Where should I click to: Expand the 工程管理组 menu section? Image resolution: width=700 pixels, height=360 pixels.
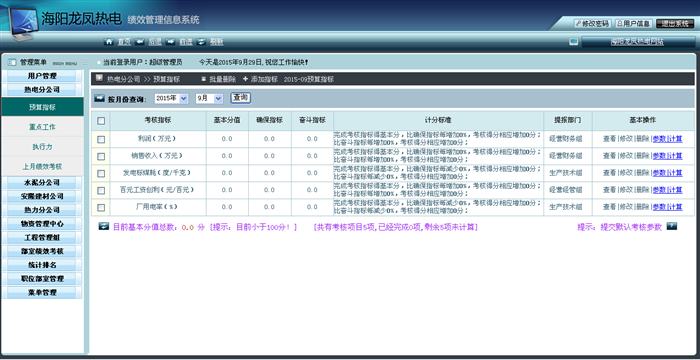point(42,238)
